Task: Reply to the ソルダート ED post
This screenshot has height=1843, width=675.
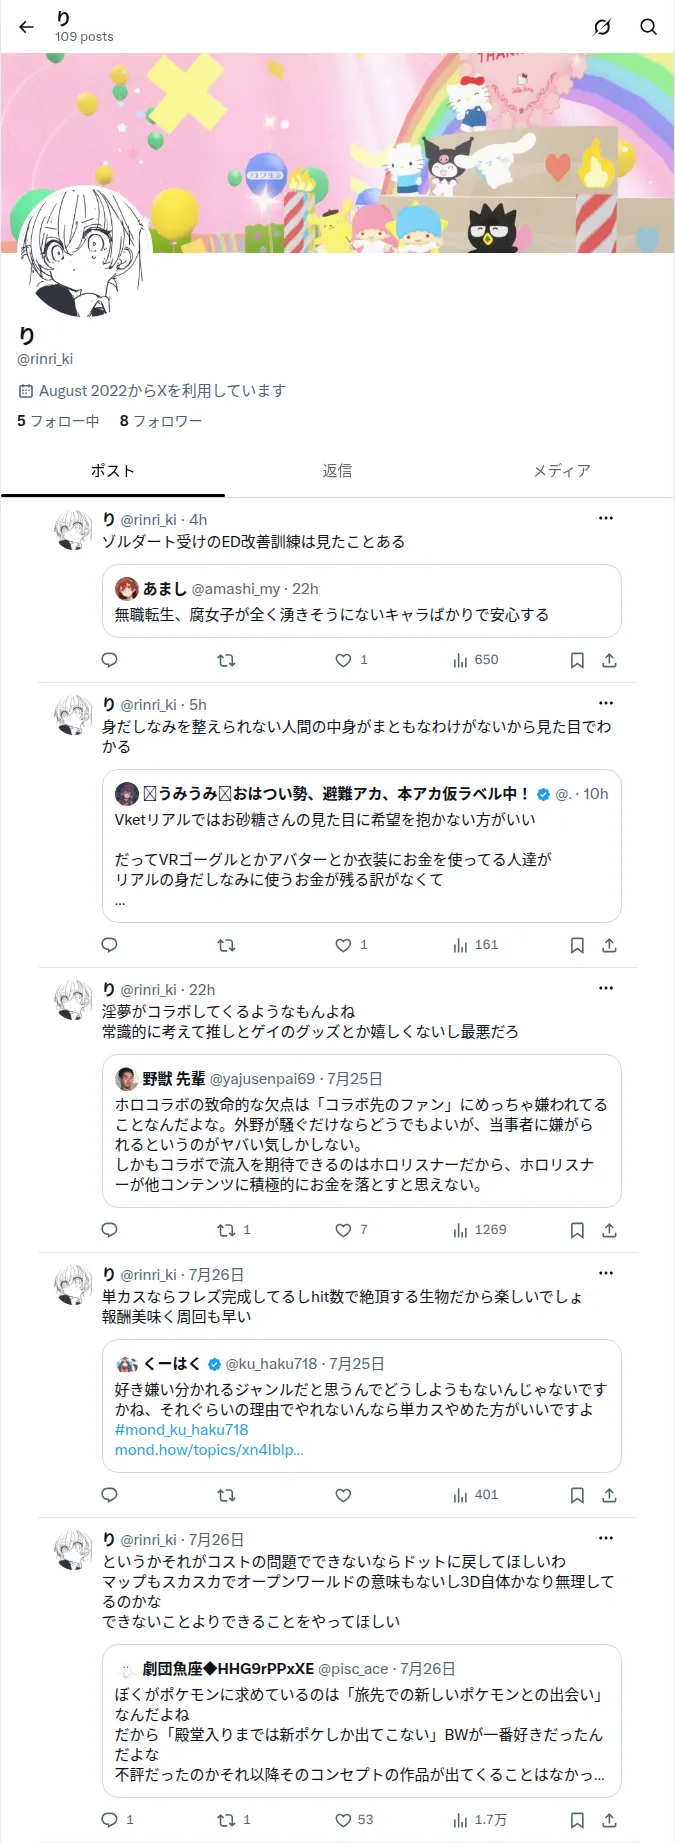Action: click(x=110, y=660)
